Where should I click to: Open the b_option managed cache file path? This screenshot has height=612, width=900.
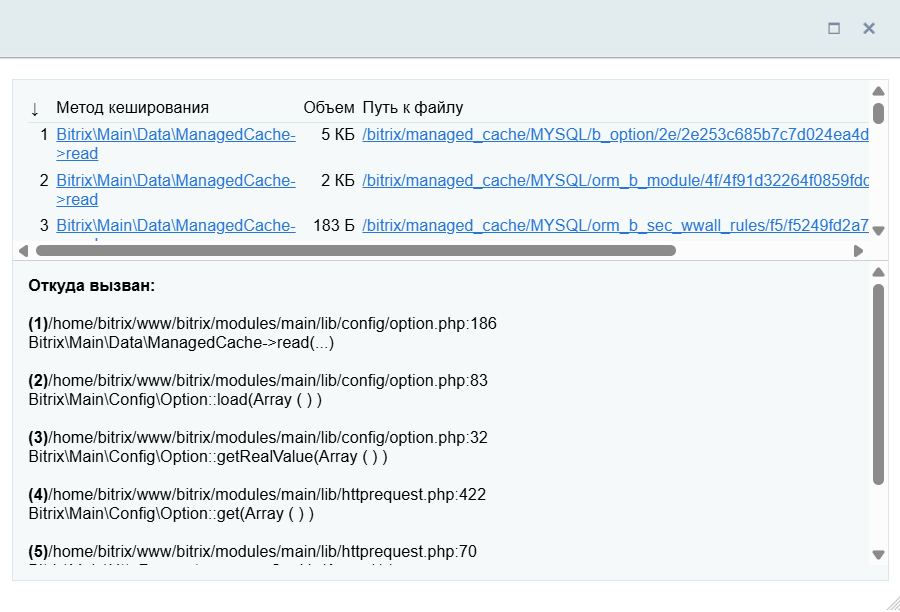pyautogui.click(x=615, y=135)
